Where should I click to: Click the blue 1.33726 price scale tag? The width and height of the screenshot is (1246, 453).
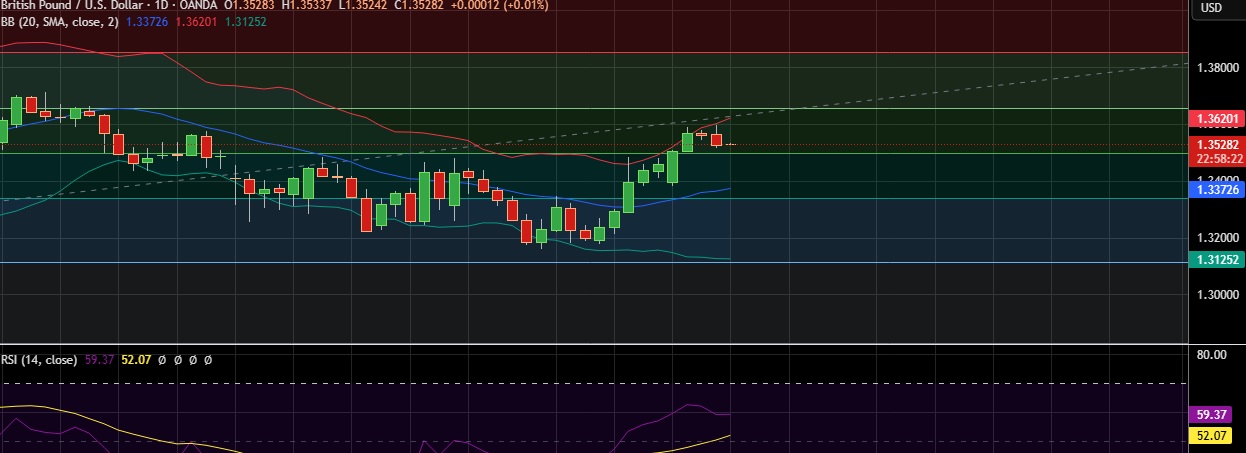pos(1216,188)
